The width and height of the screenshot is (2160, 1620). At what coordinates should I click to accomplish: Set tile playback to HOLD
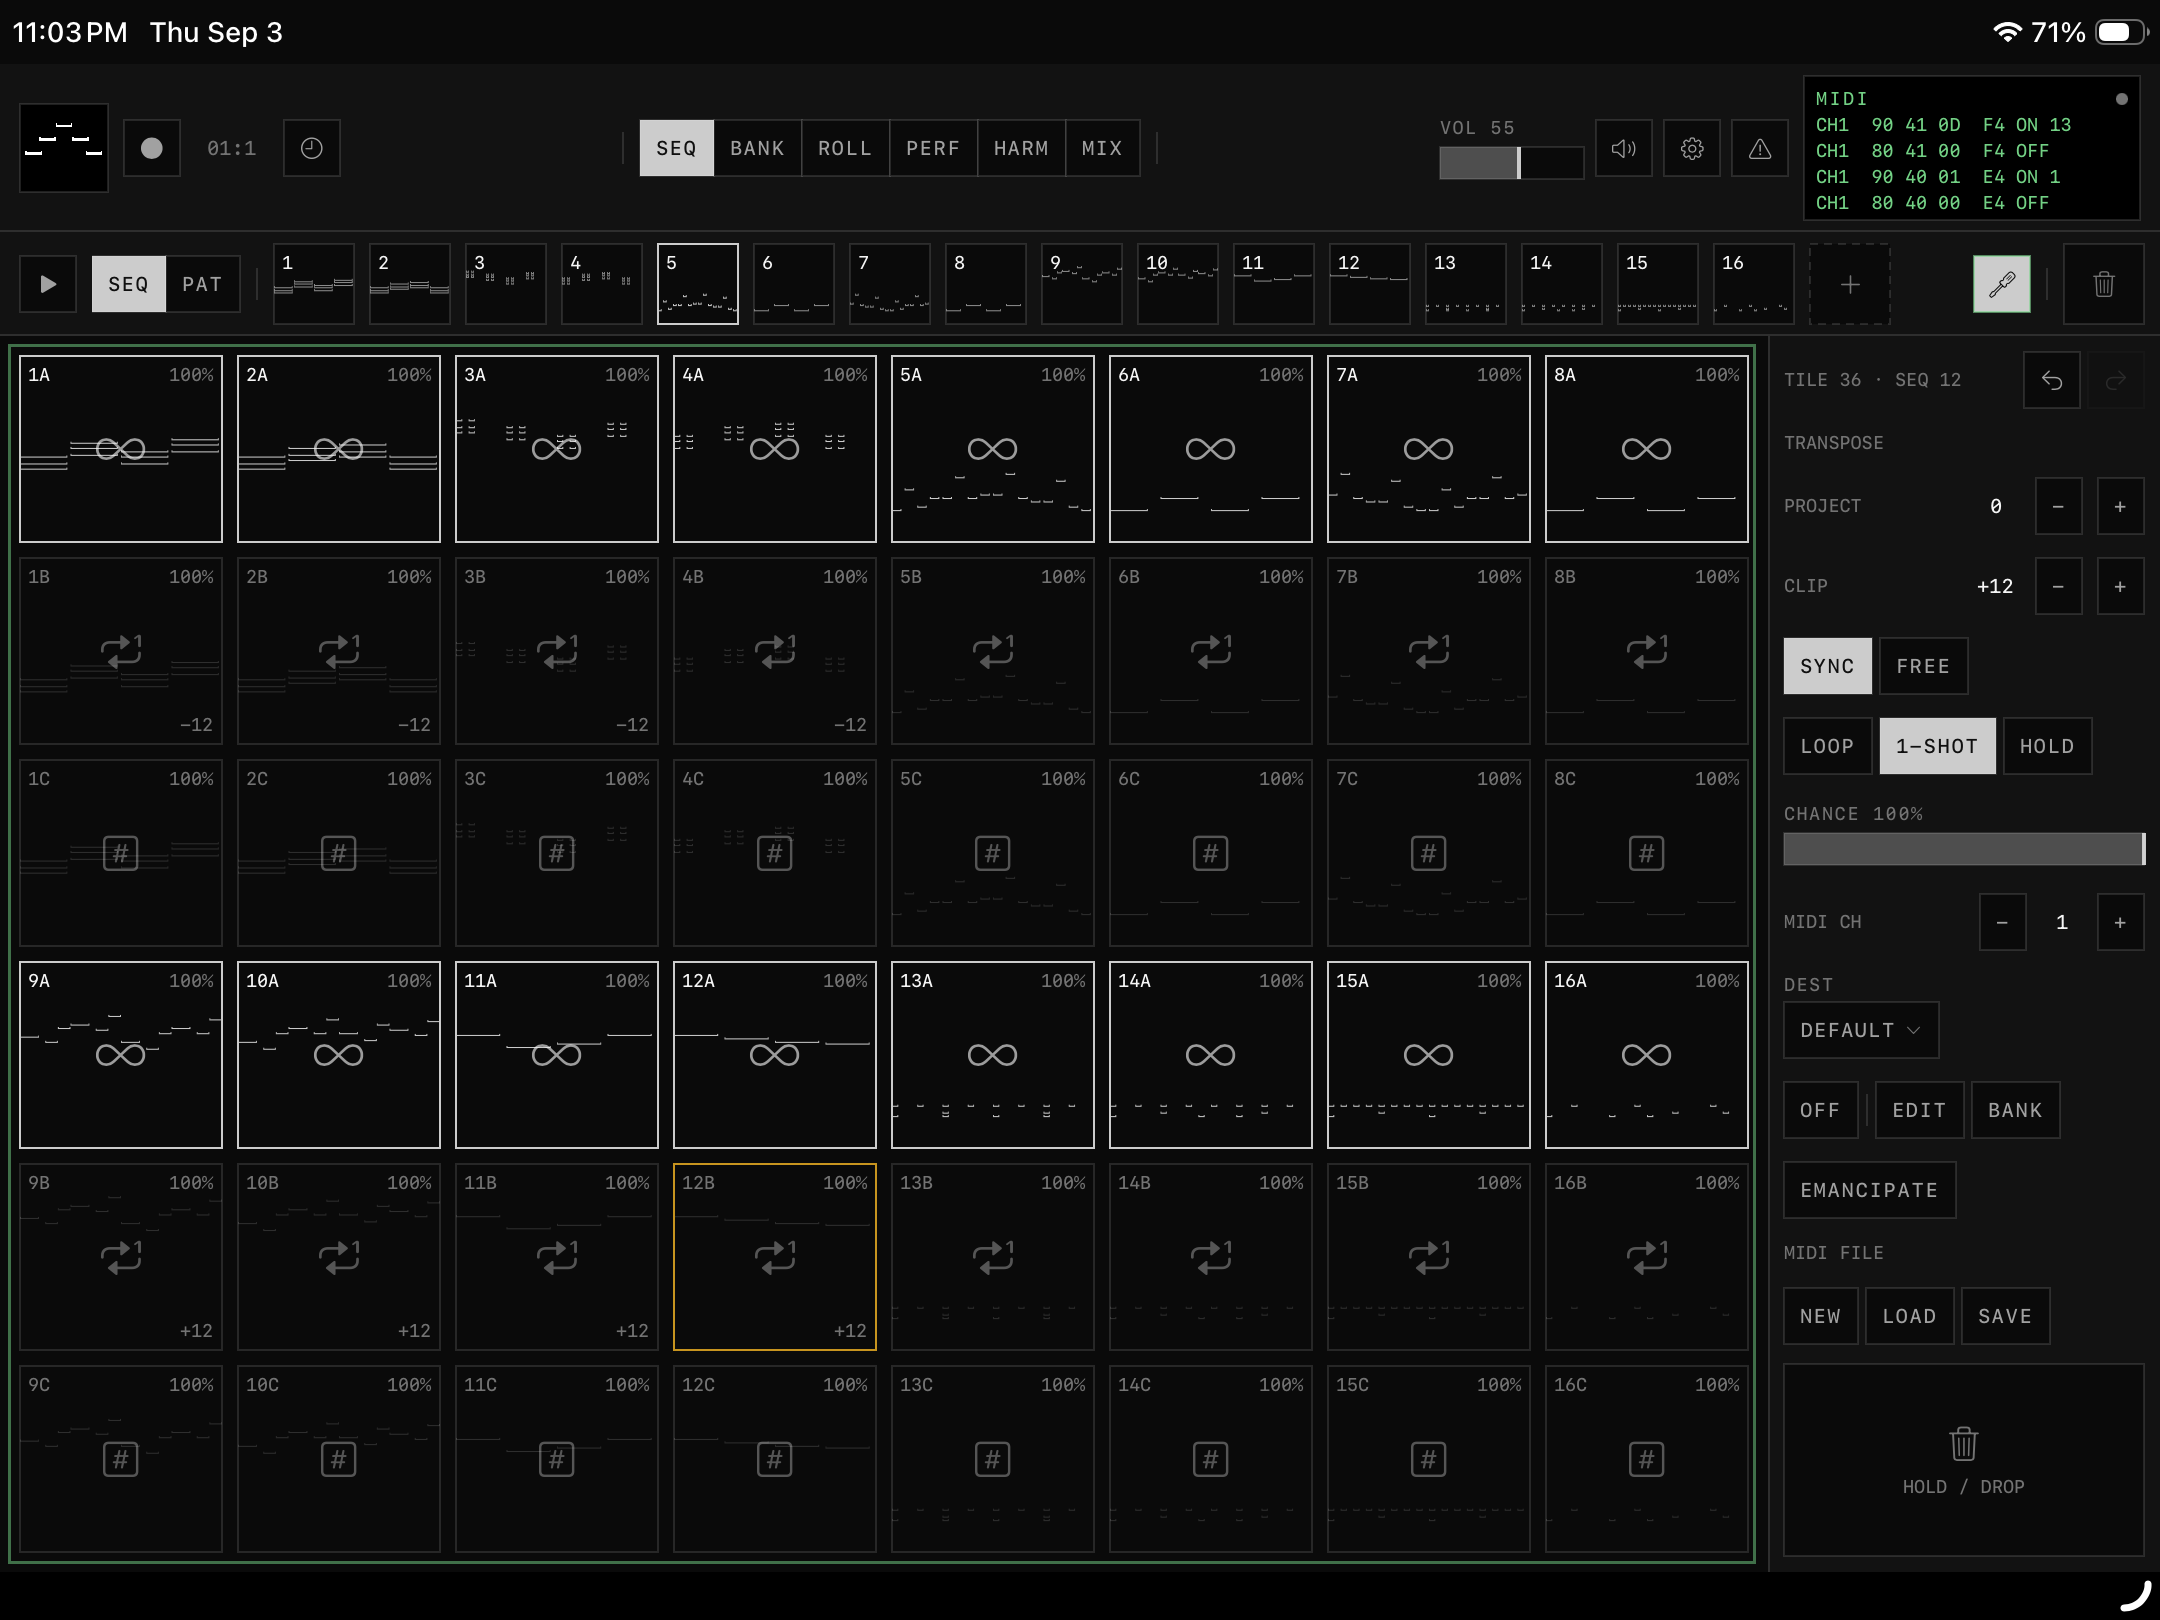tap(2048, 746)
